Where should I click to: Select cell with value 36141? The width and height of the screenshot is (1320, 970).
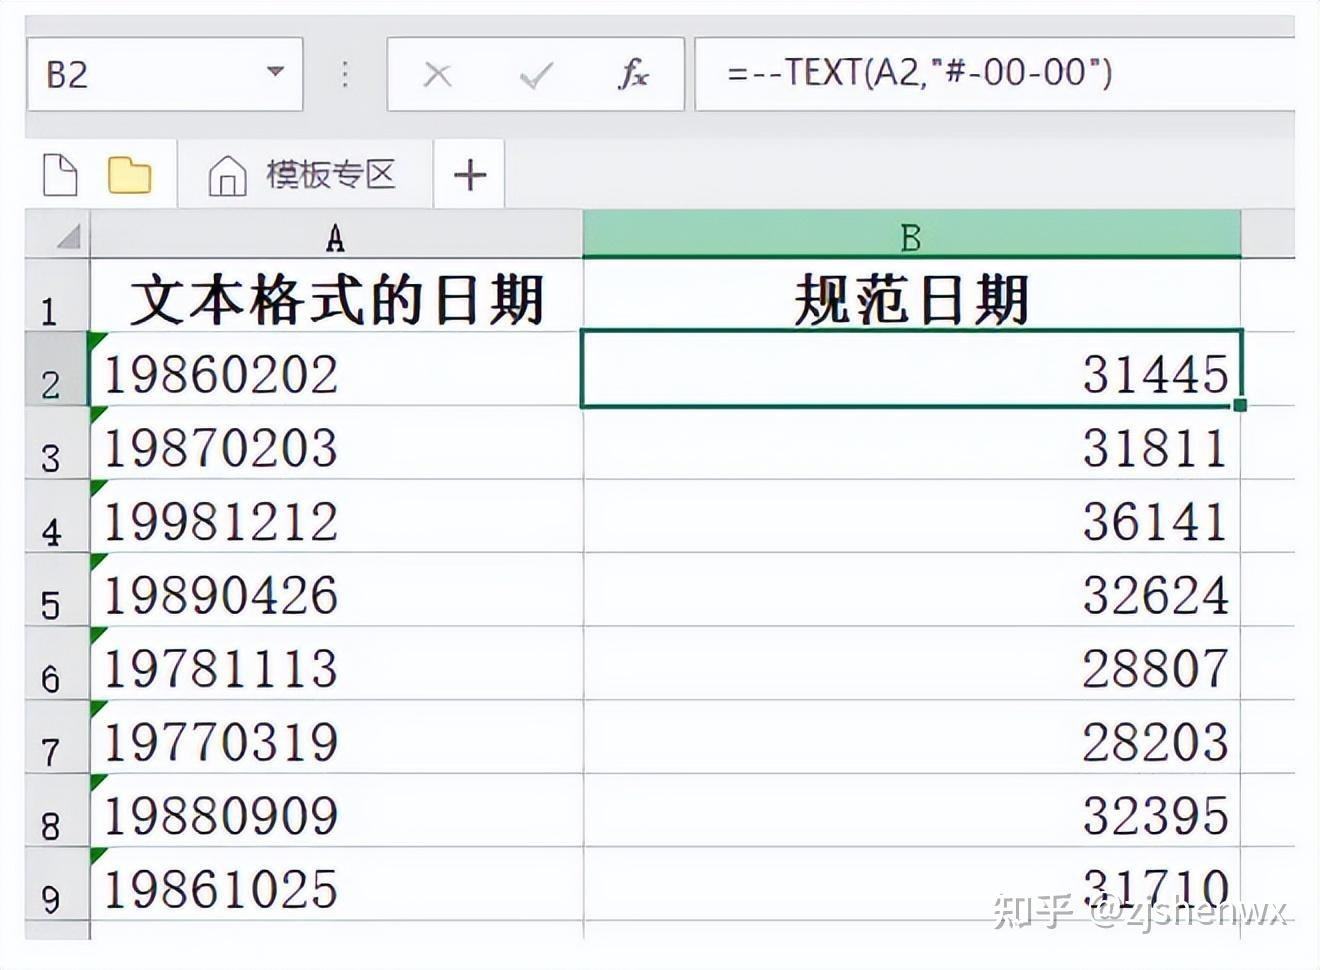point(911,516)
